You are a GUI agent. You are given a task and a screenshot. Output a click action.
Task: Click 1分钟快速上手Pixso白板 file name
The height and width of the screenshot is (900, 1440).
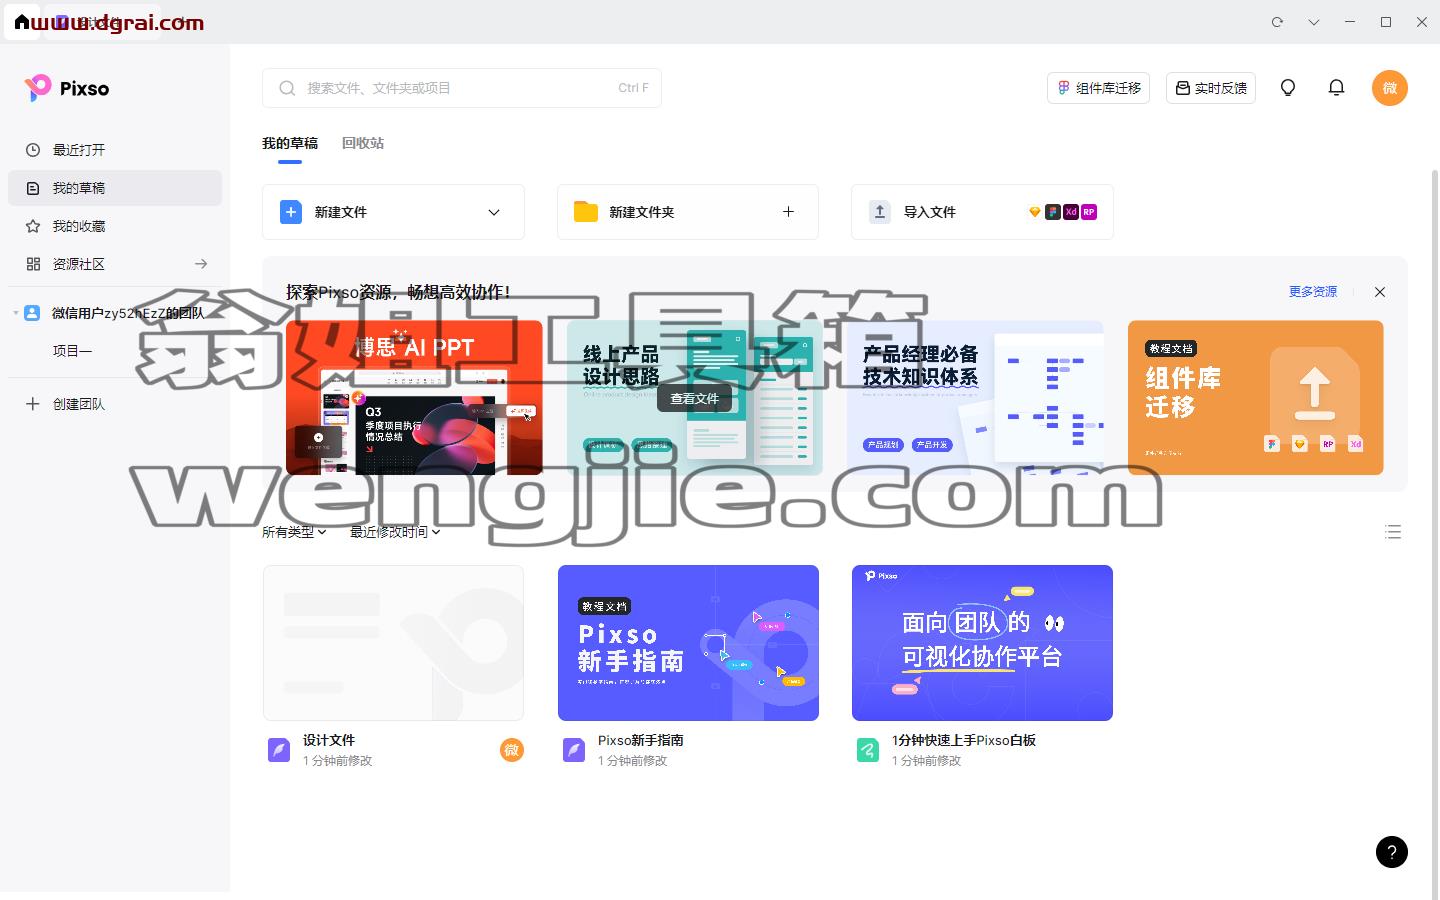pos(964,740)
